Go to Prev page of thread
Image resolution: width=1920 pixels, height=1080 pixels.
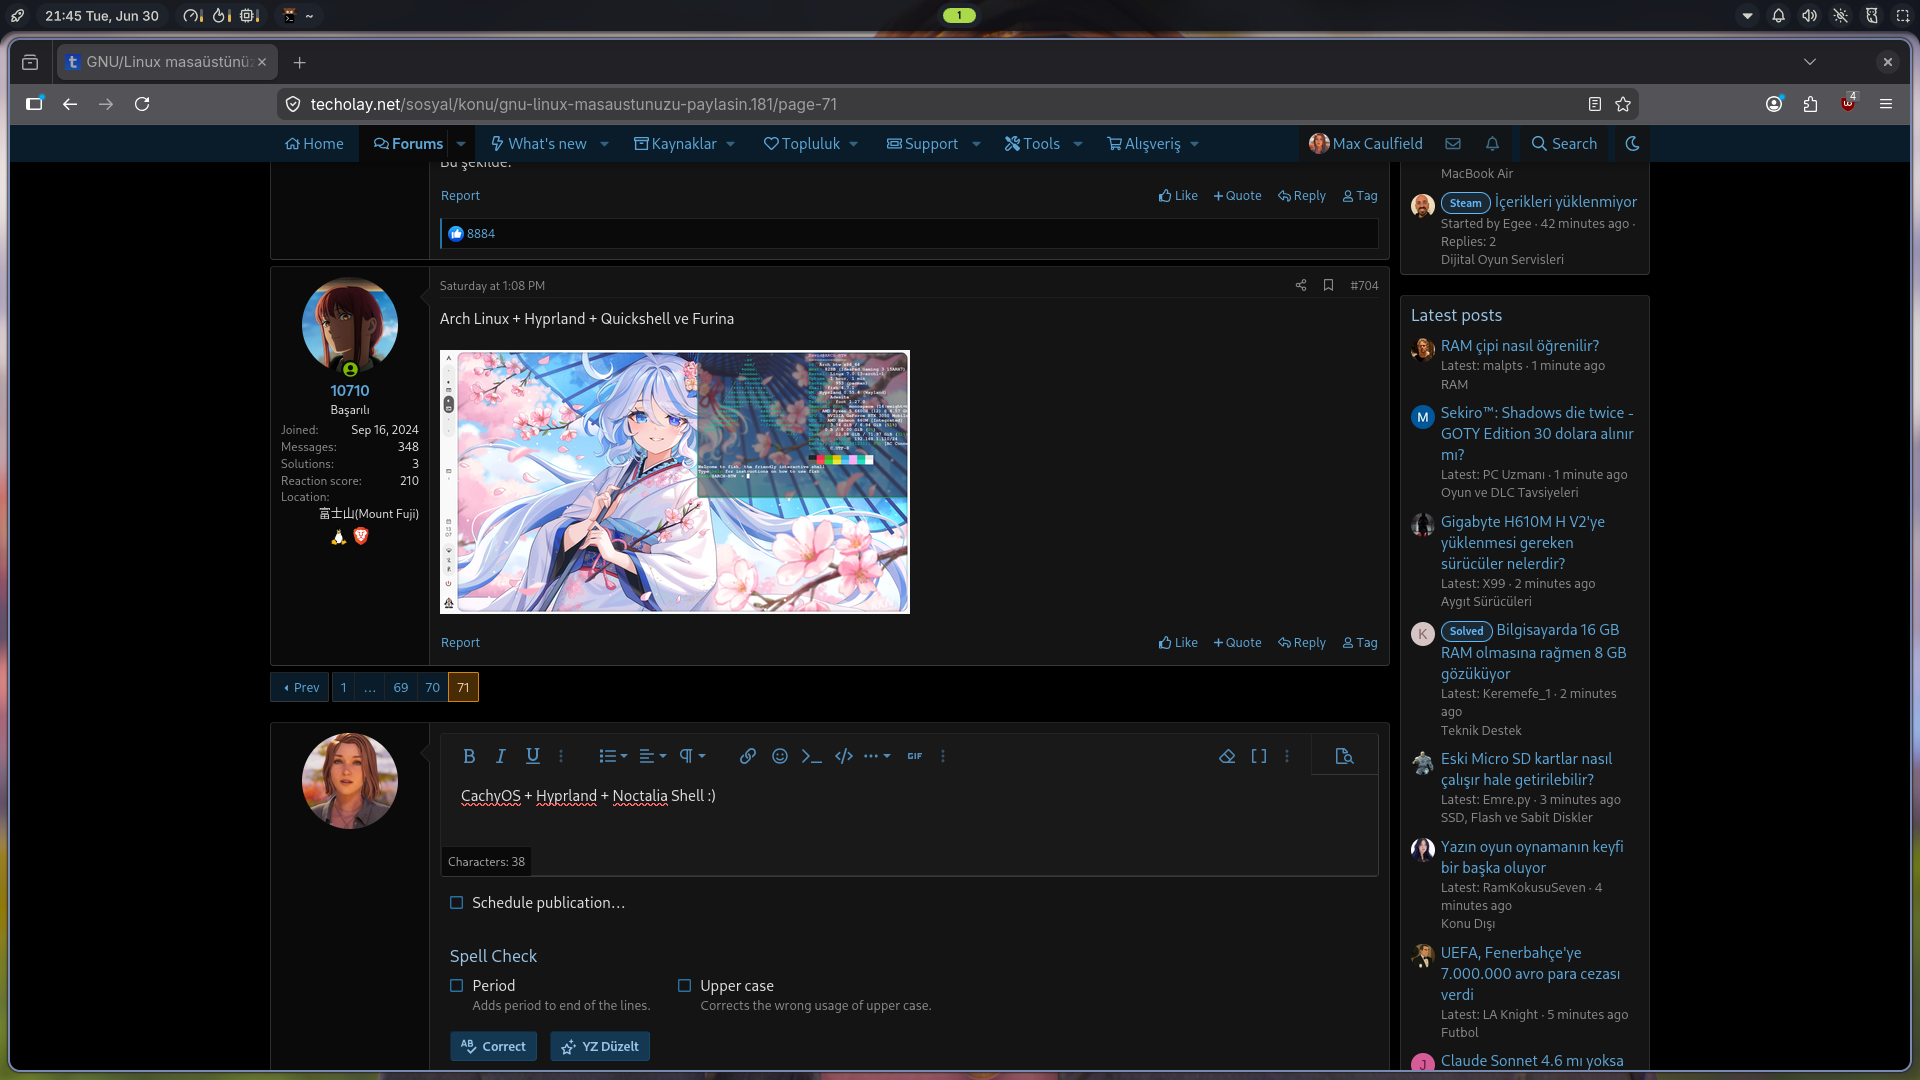click(x=300, y=688)
